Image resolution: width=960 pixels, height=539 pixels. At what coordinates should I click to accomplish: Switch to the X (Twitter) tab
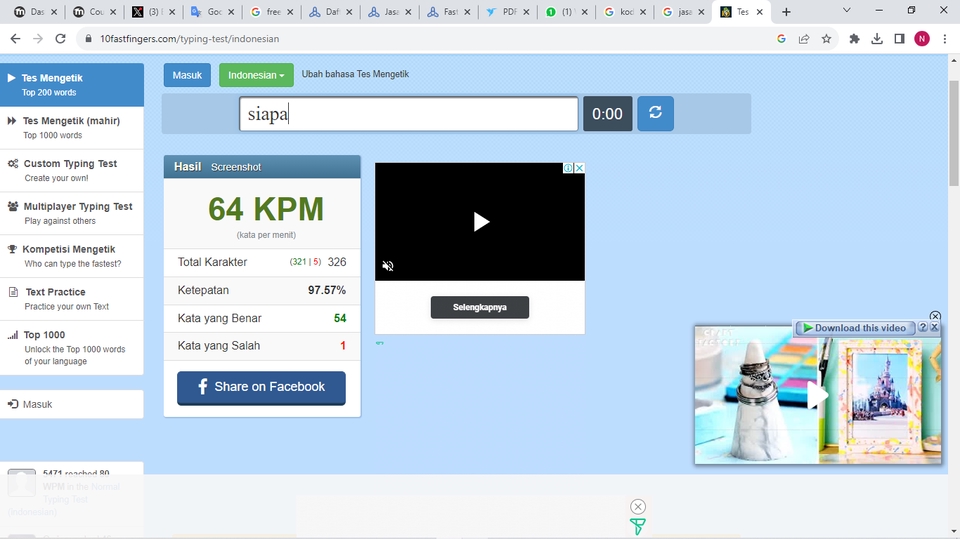pyautogui.click(x=152, y=12)
